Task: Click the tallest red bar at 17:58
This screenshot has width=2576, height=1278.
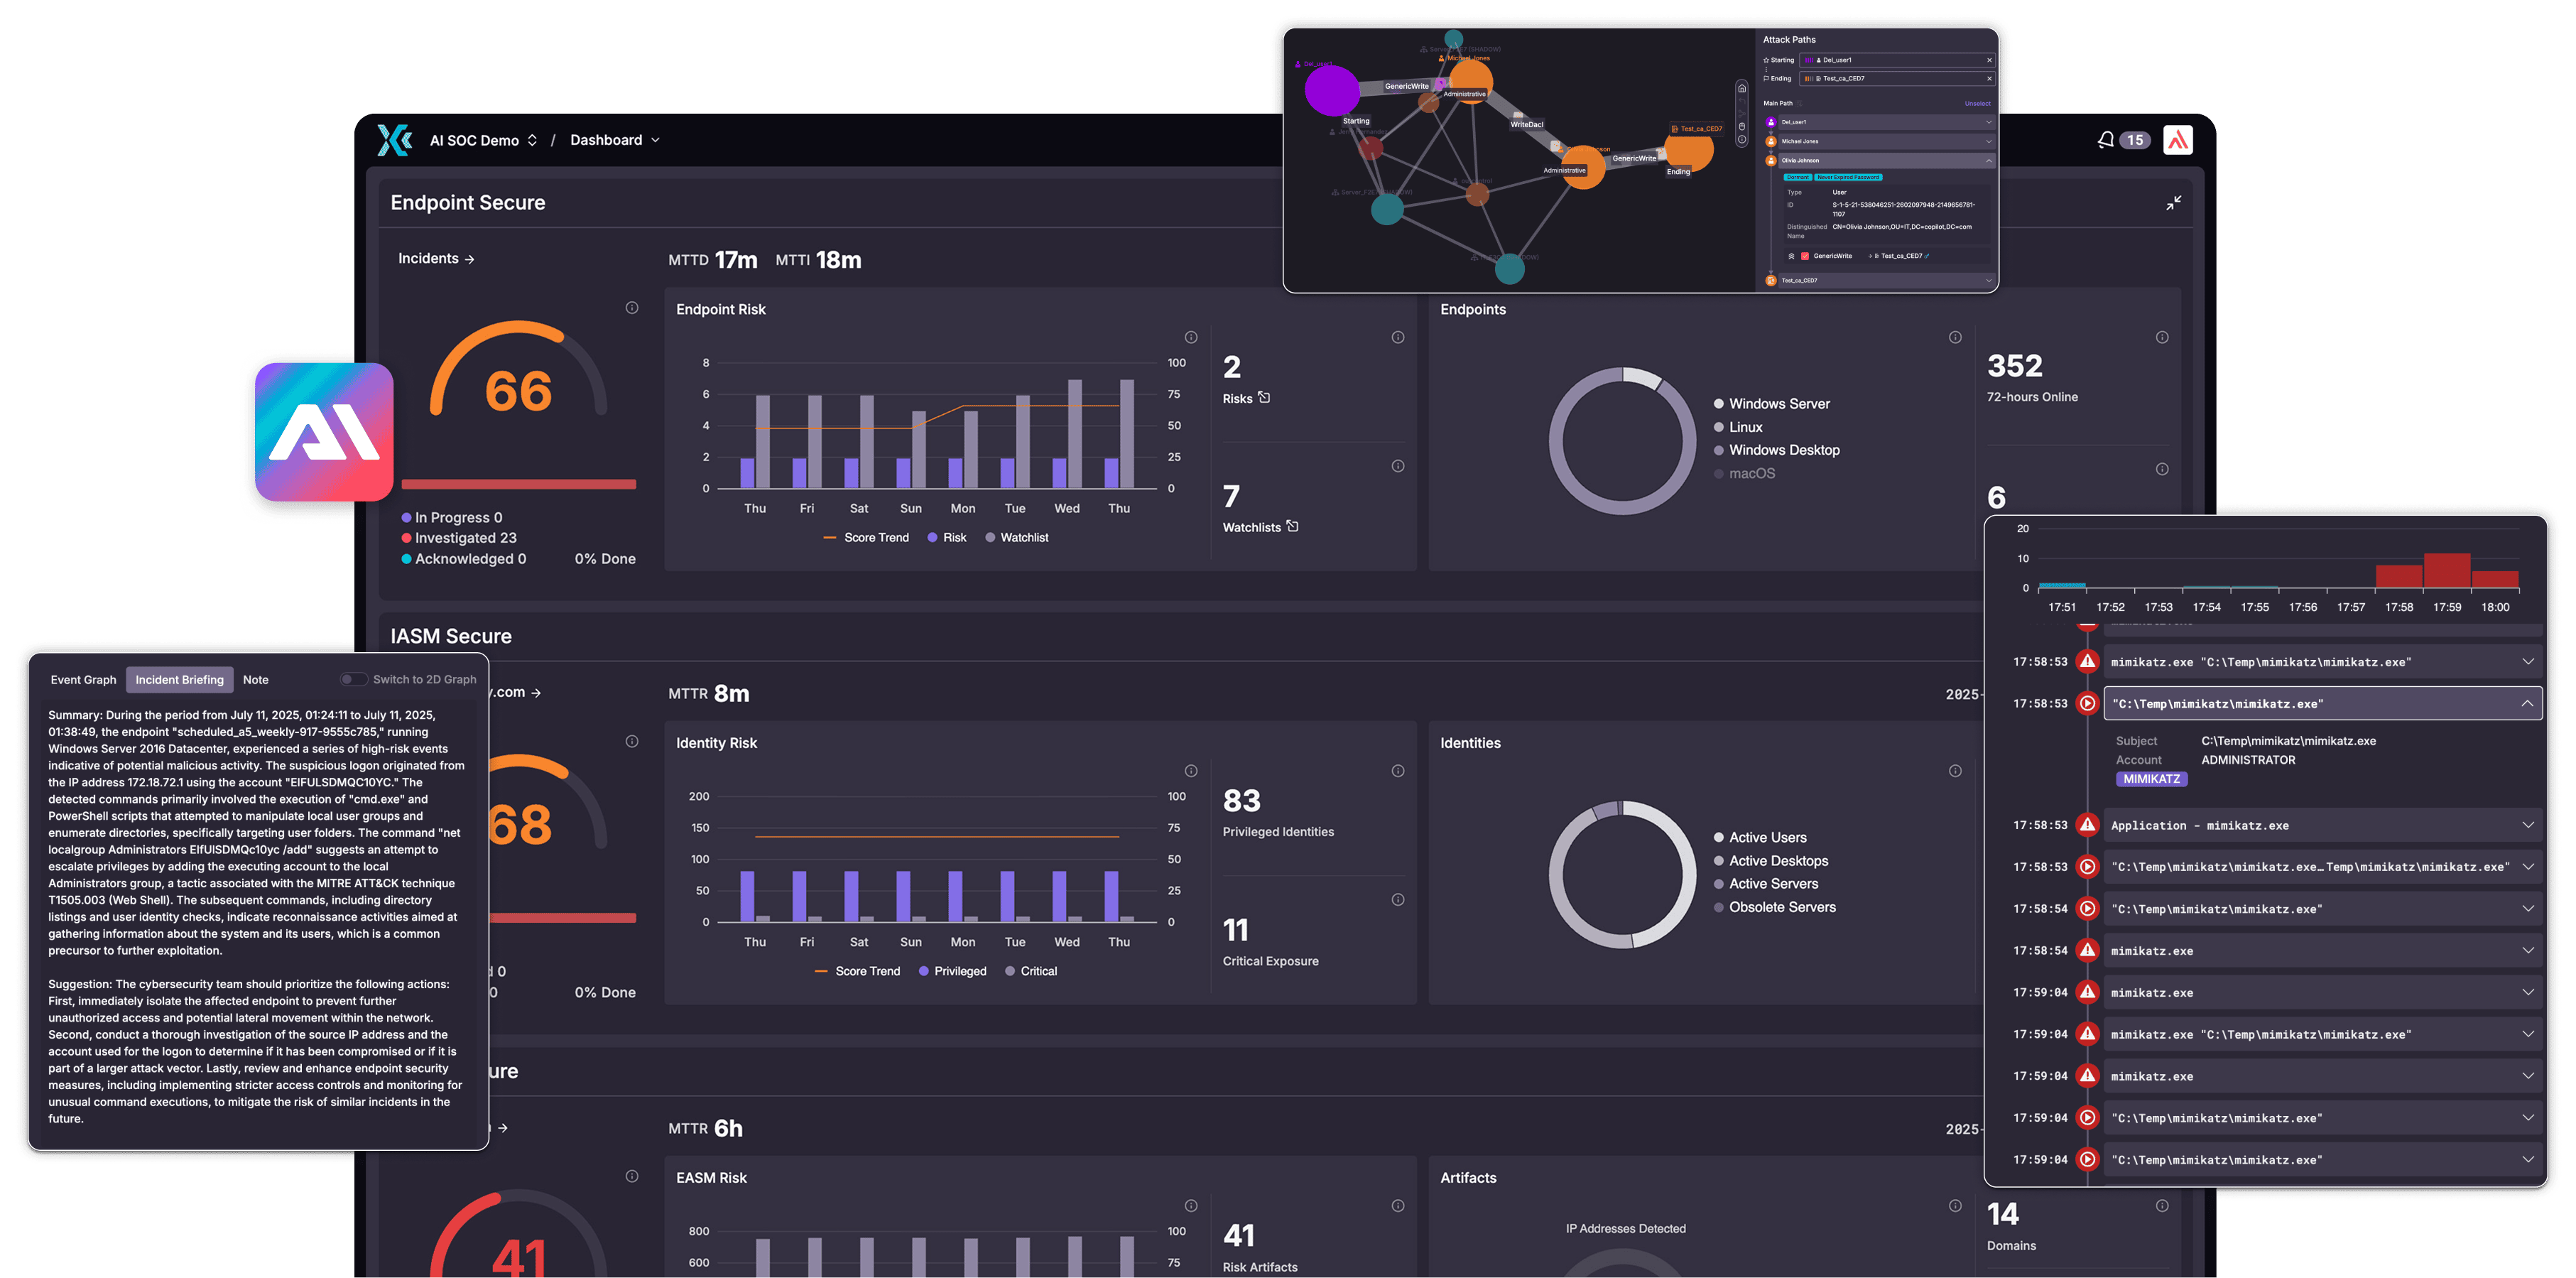Action: (x=2447, y=570)
